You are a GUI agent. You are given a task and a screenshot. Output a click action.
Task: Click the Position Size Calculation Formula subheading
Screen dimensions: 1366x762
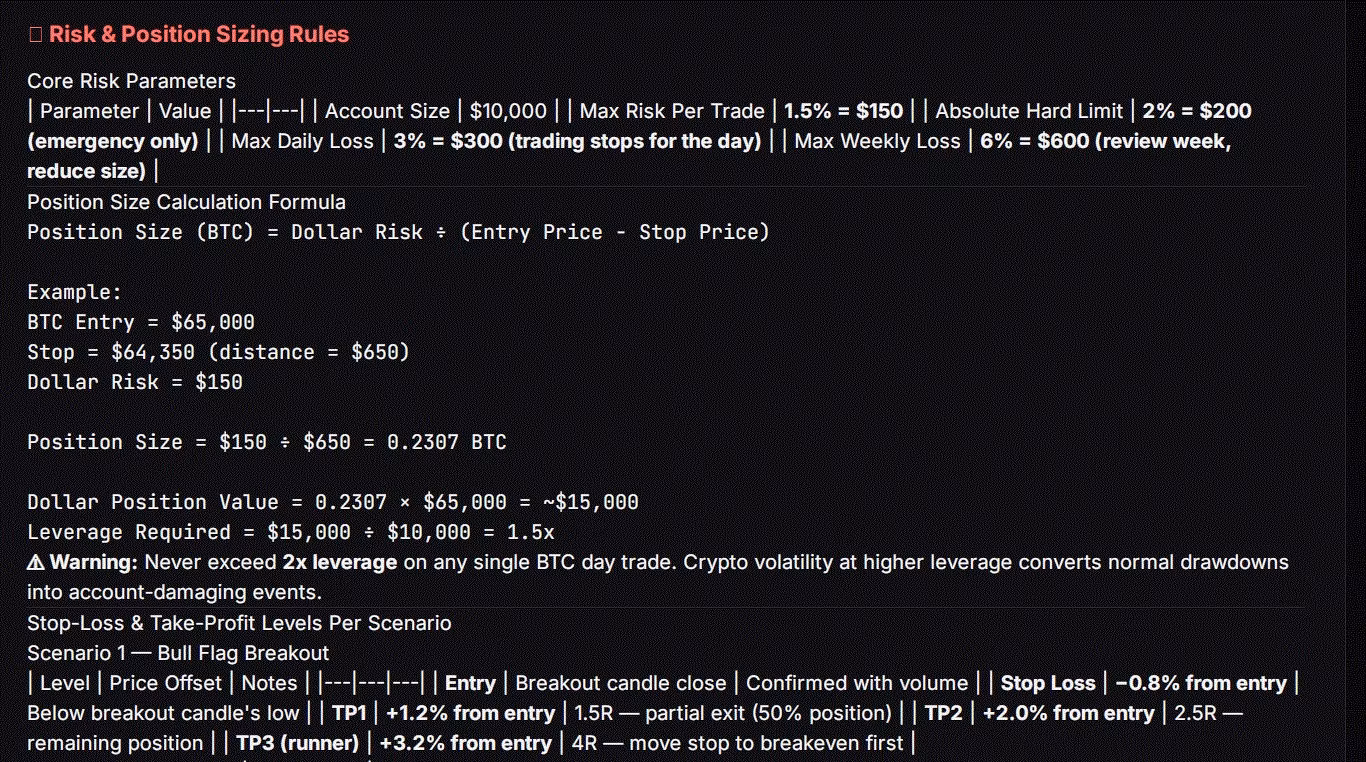point(186,202)
